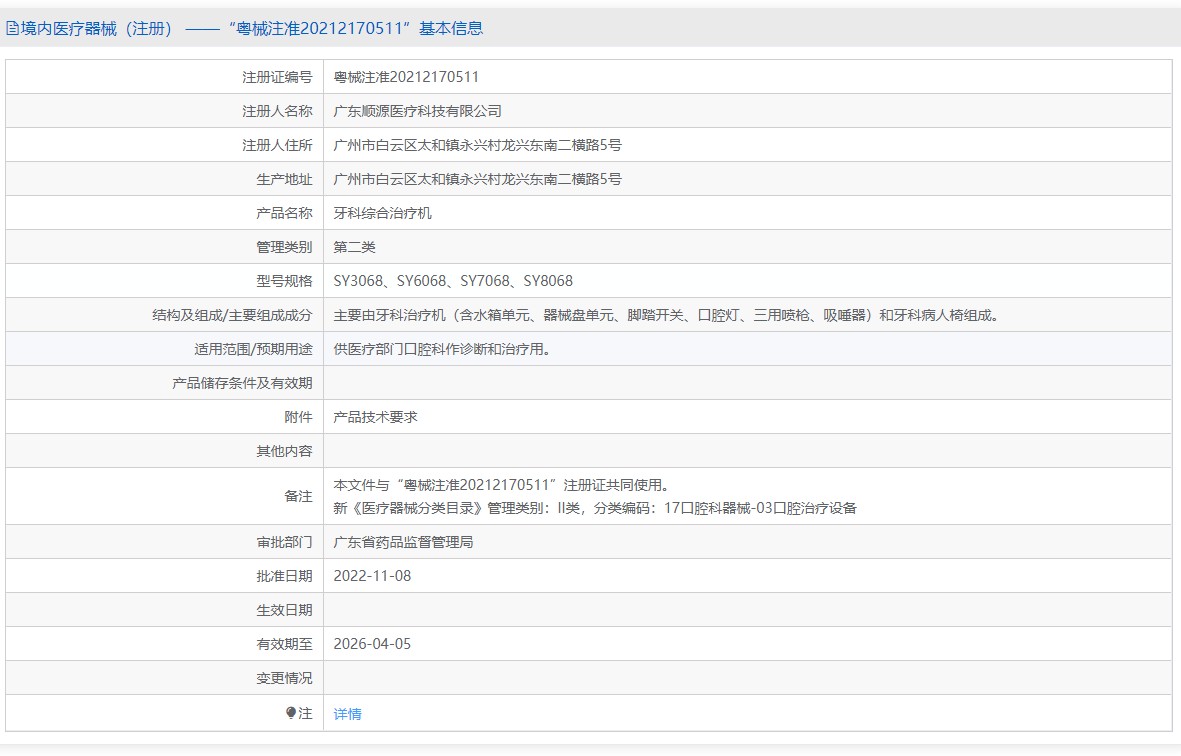Click company name 广东顺源医疗科技有限公司

pos(417,111)
